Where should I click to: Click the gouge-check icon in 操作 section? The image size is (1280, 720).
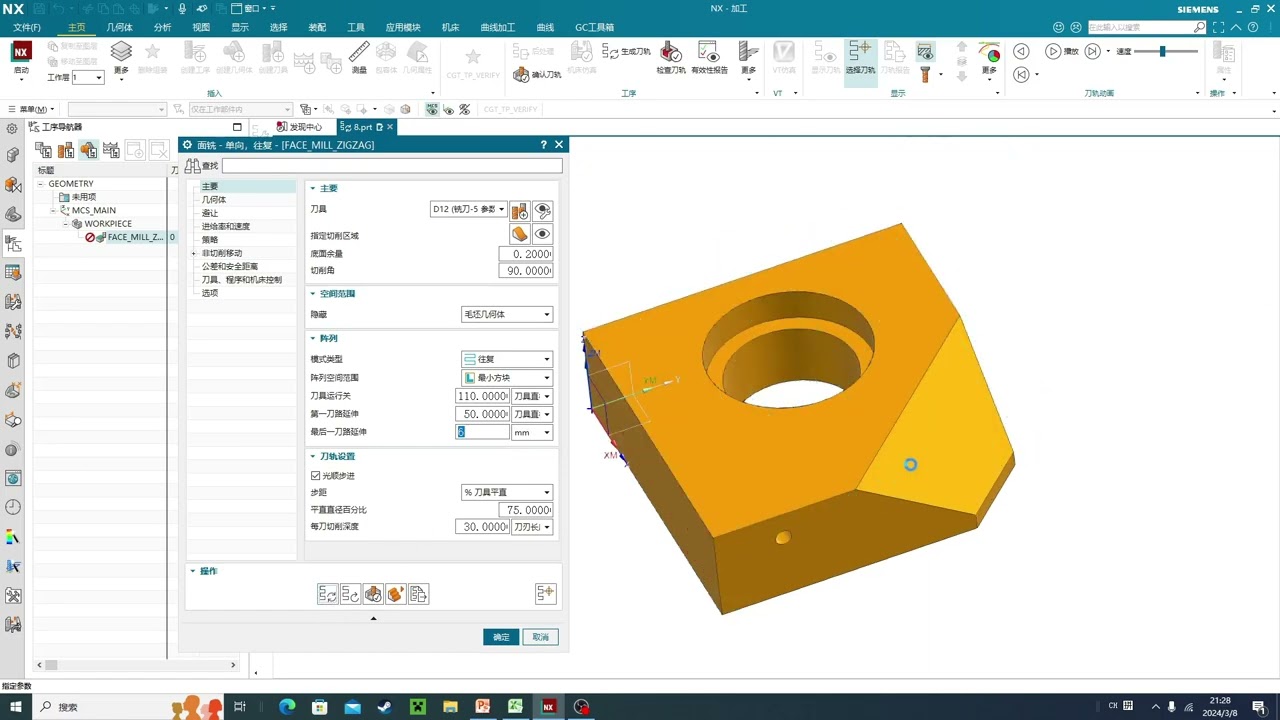pos(396,594)
